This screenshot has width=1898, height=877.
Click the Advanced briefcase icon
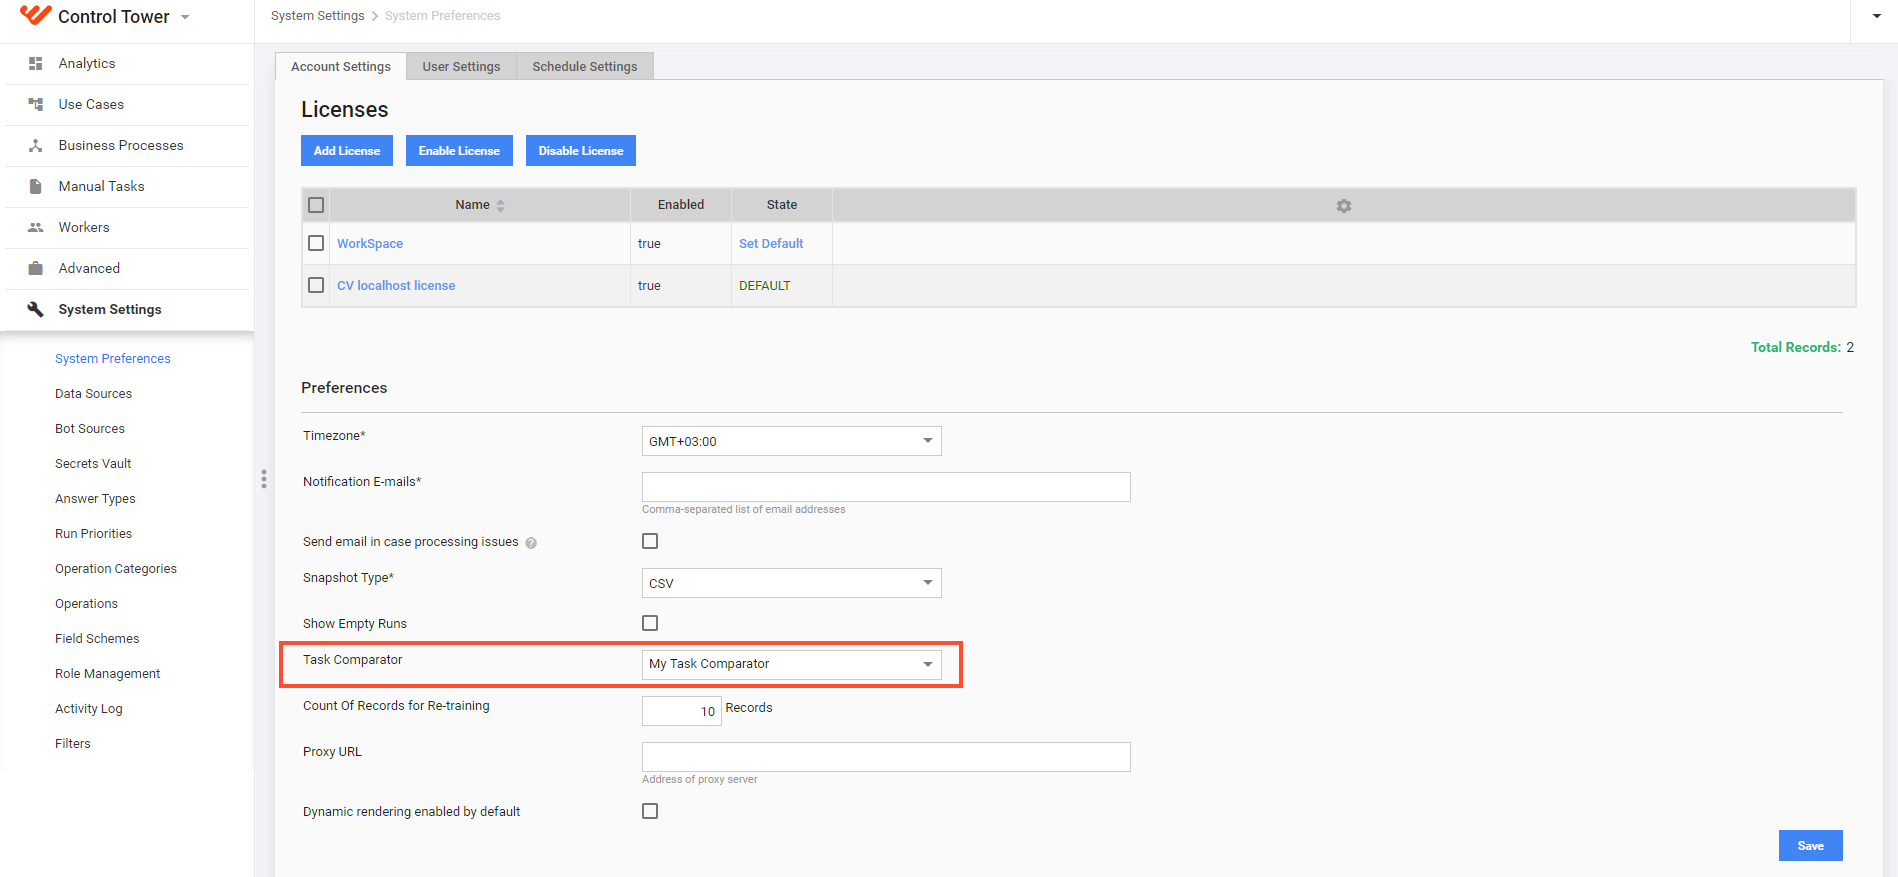tap(36, 268)
